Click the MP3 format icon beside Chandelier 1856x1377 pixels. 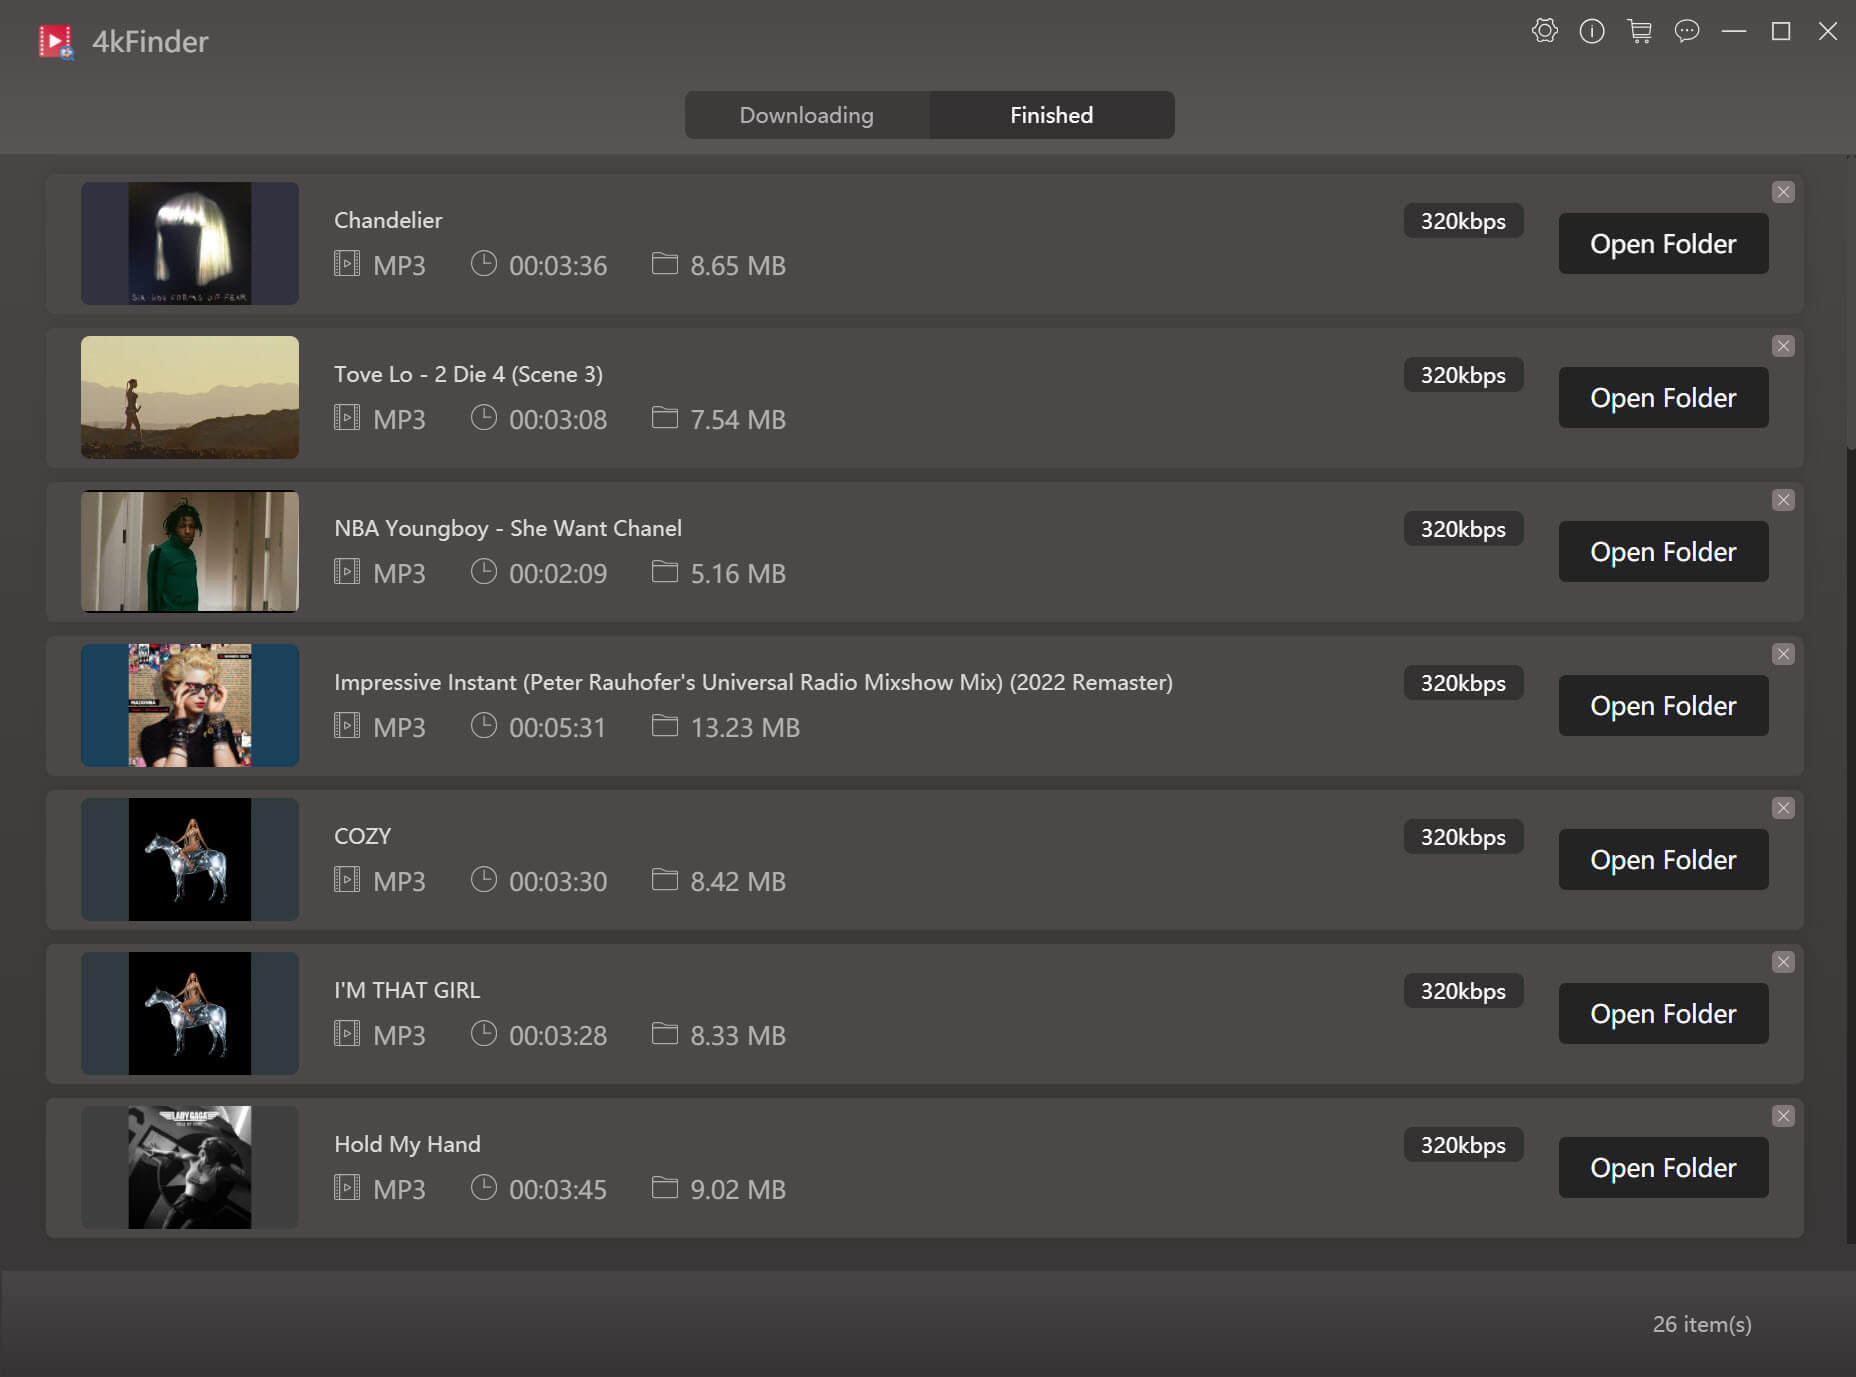pos(347,265)
